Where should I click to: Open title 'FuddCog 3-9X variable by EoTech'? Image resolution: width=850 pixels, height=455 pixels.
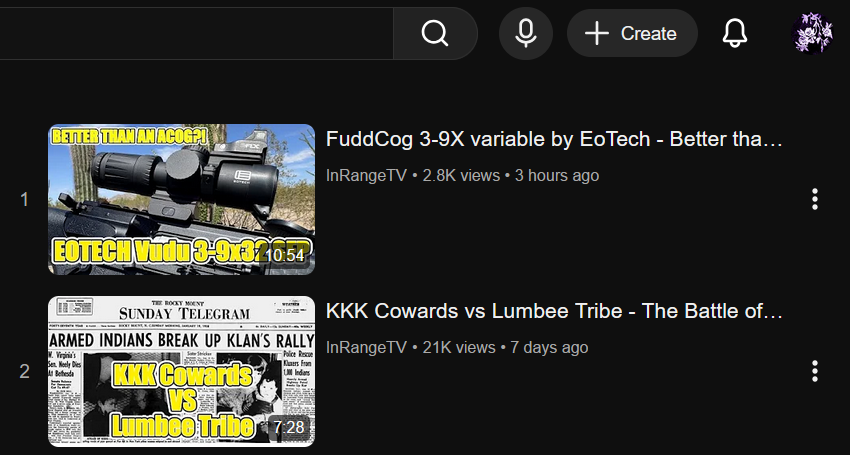pyautogui.click(x=554, y=139)
